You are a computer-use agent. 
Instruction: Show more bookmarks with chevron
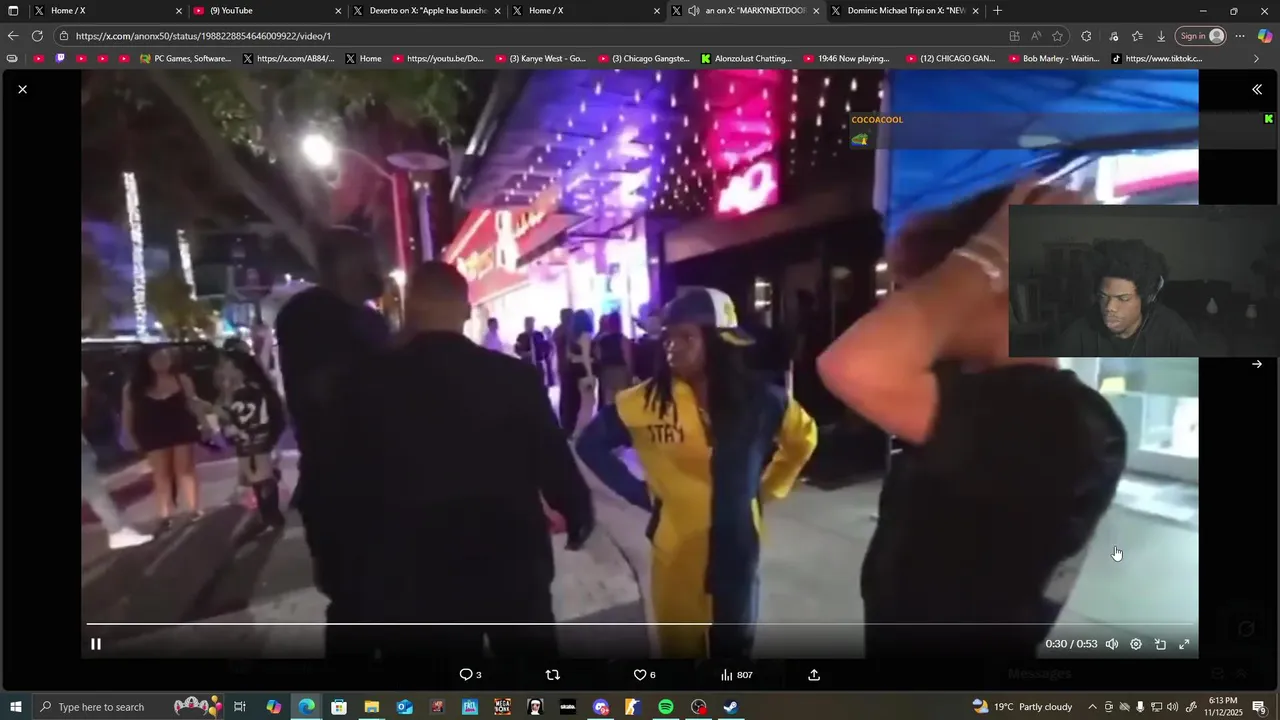(1257, 59)
